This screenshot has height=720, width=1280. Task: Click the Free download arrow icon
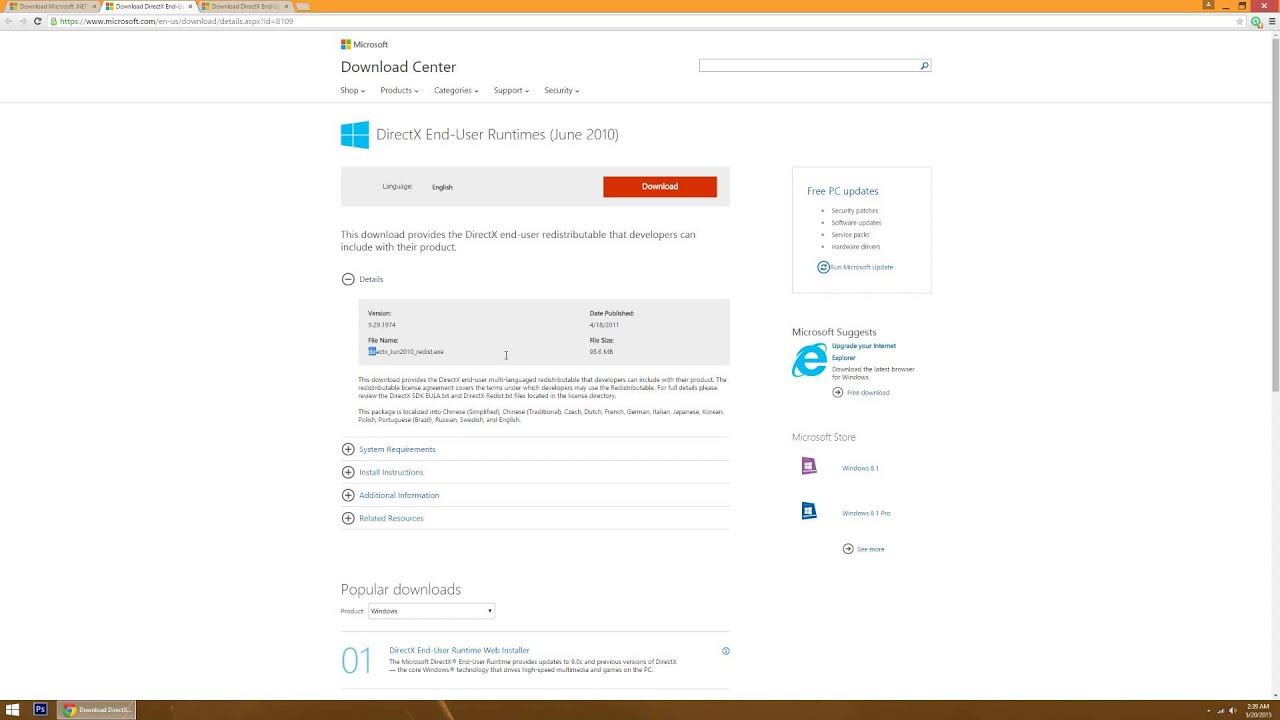(x=838, y=392)
